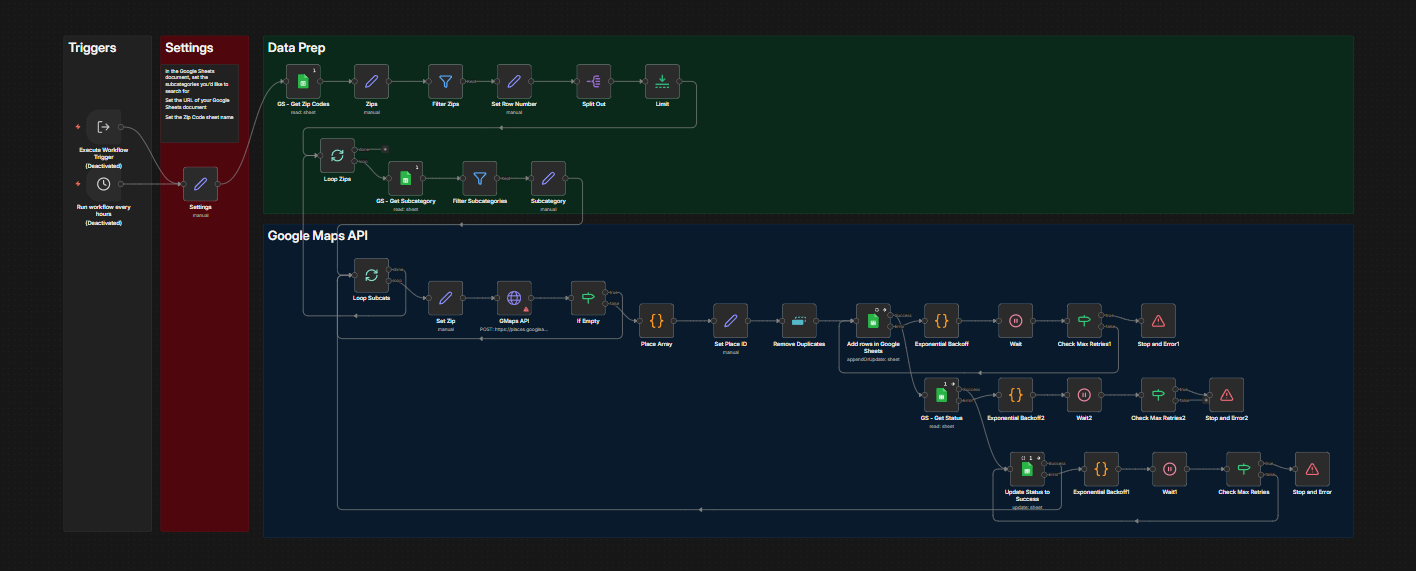Open the GMaps API globe node
The image size is (1416, 571).
[514, 298]
